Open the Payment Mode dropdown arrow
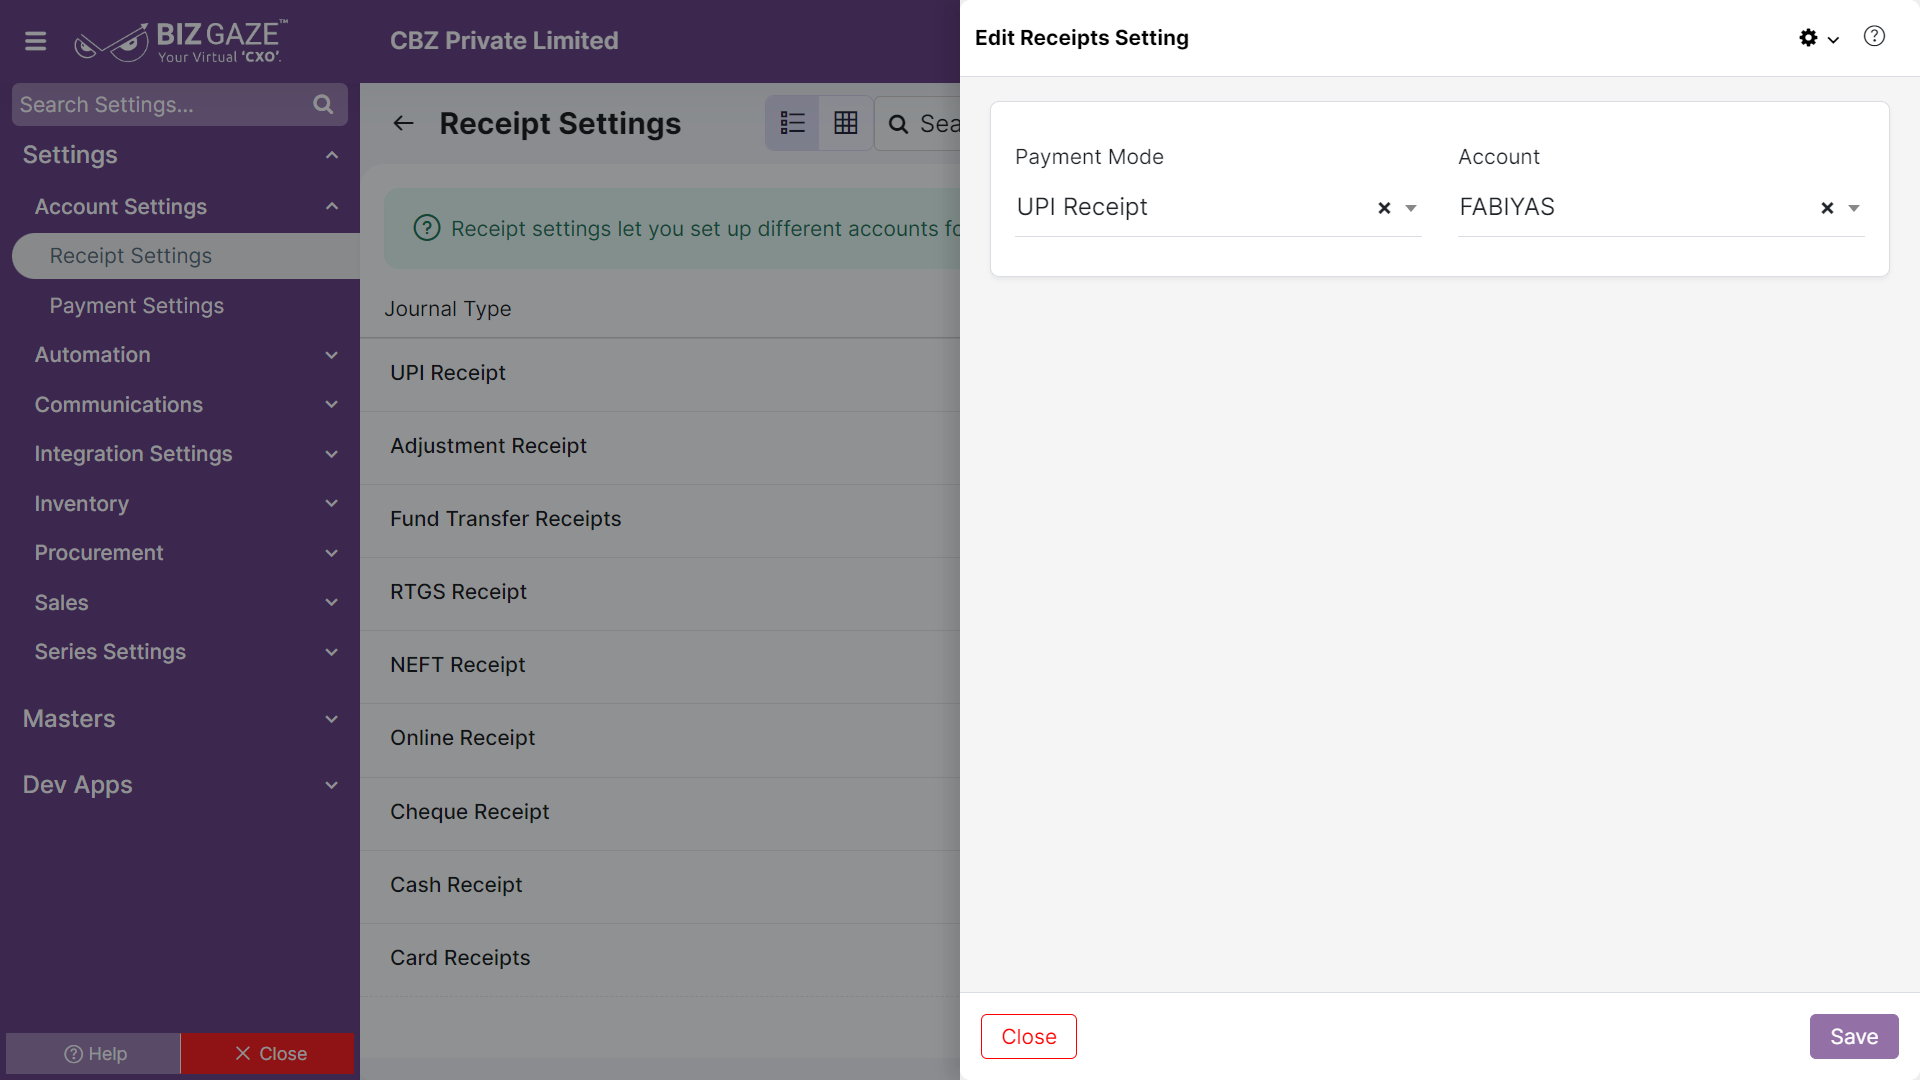 coord(1411,208)
